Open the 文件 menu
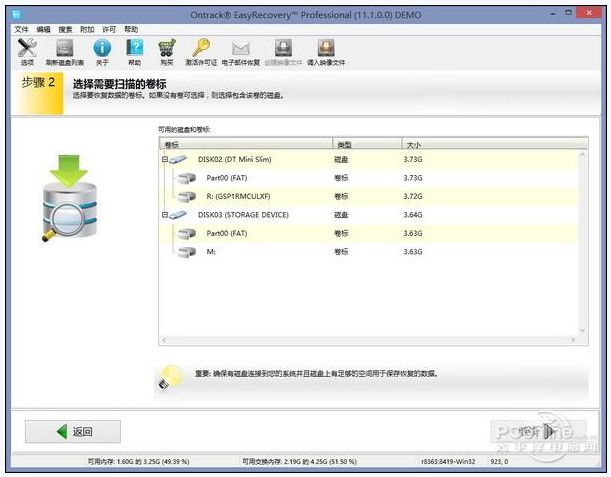Image resolution: width=611 pixels, height=477 pixels. (x=21, y=30)
